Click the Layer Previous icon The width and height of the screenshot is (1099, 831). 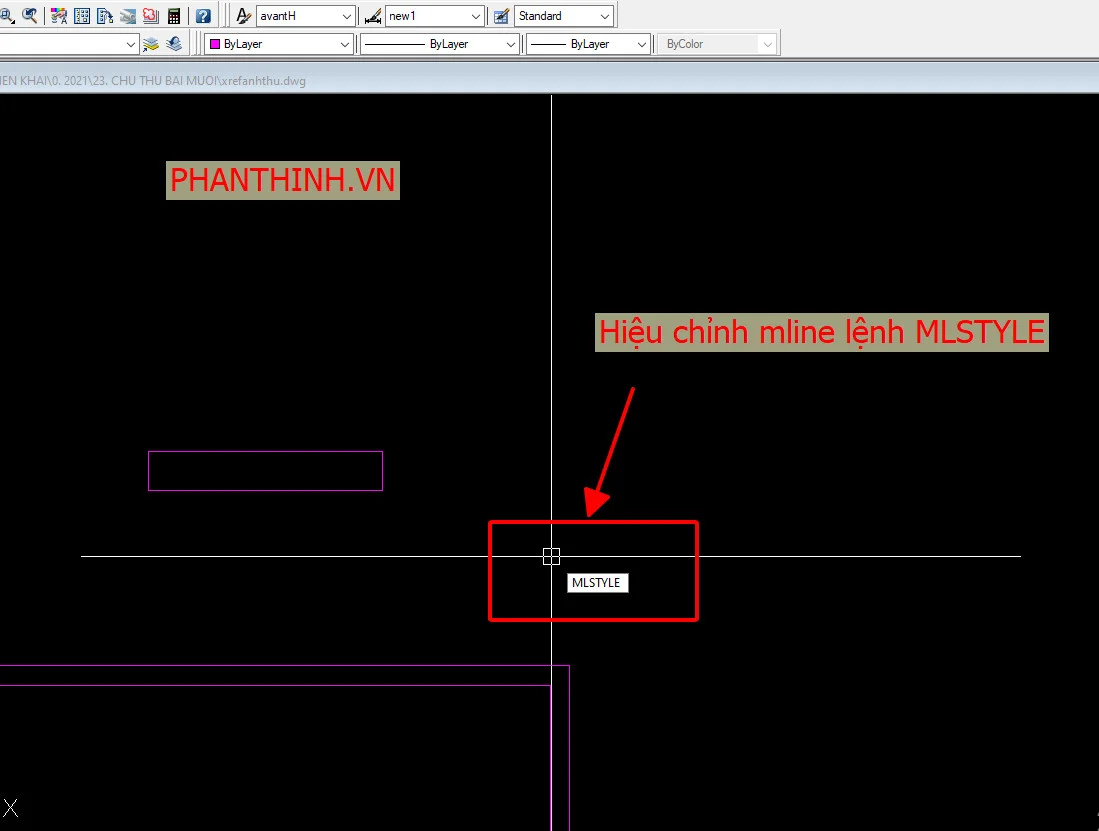click(174, 44)
